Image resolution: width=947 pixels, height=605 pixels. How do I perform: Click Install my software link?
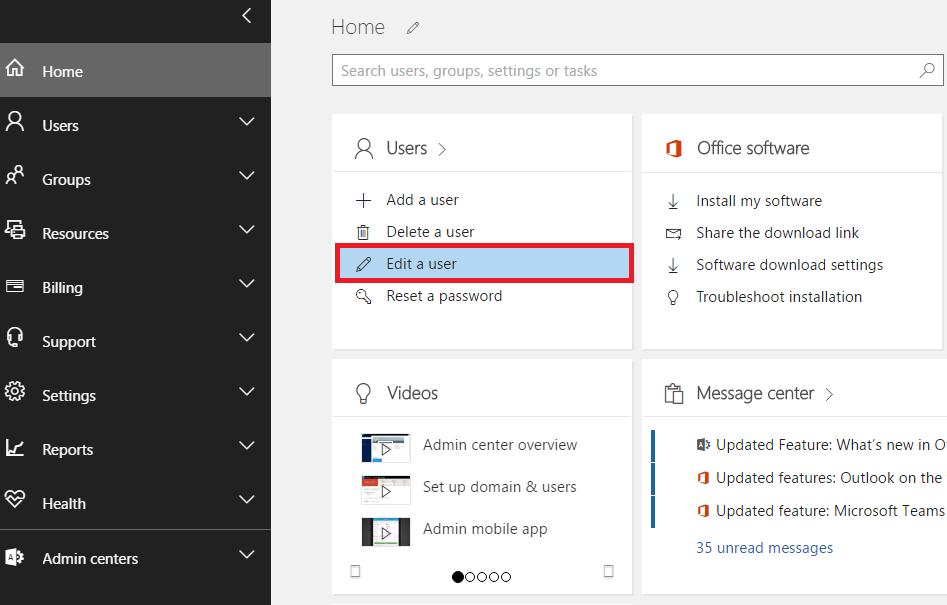[759, 201]
